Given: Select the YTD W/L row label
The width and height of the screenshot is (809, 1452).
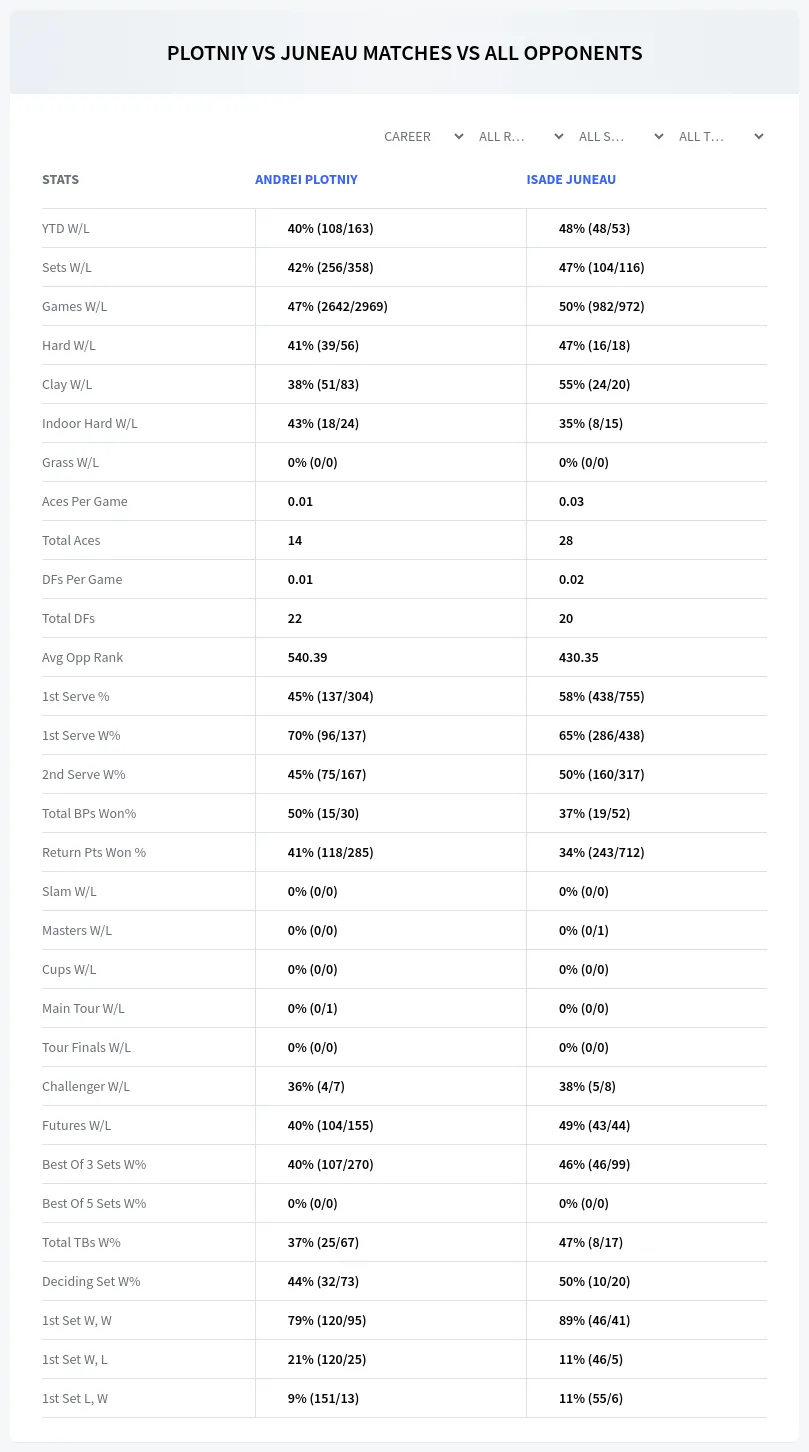Looking at the screenshot, I should (x=66, y=228).
